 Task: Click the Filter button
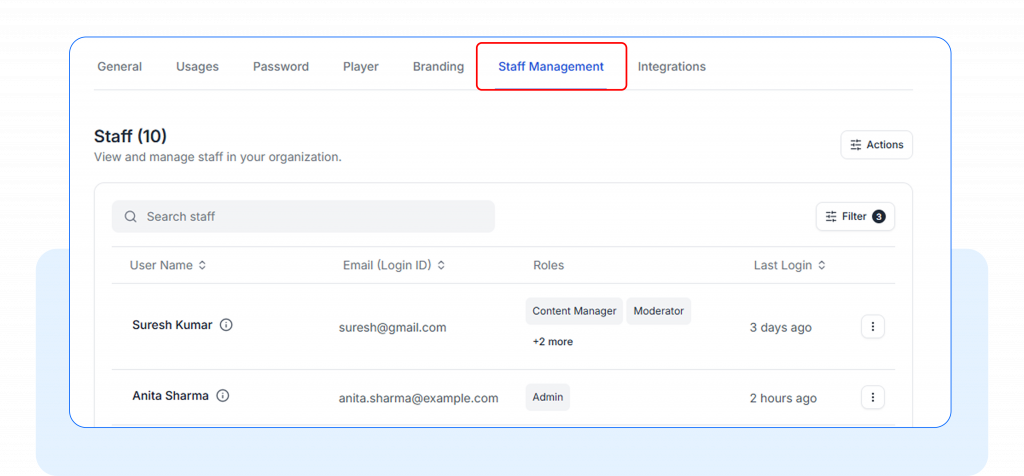point(854,217)
